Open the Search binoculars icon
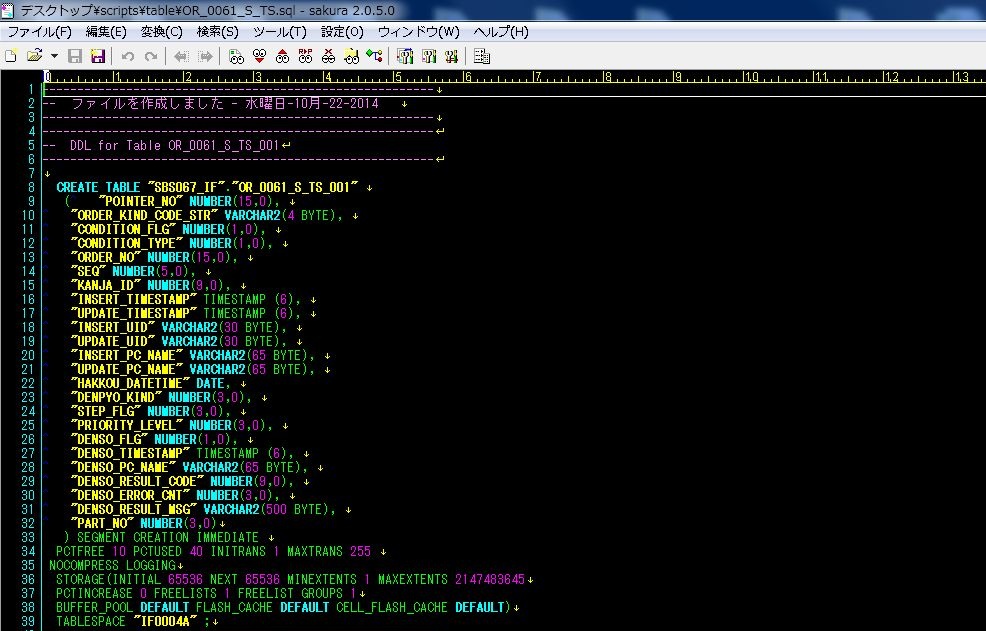This screenshot has height=631, width=986. coord(236,56)
